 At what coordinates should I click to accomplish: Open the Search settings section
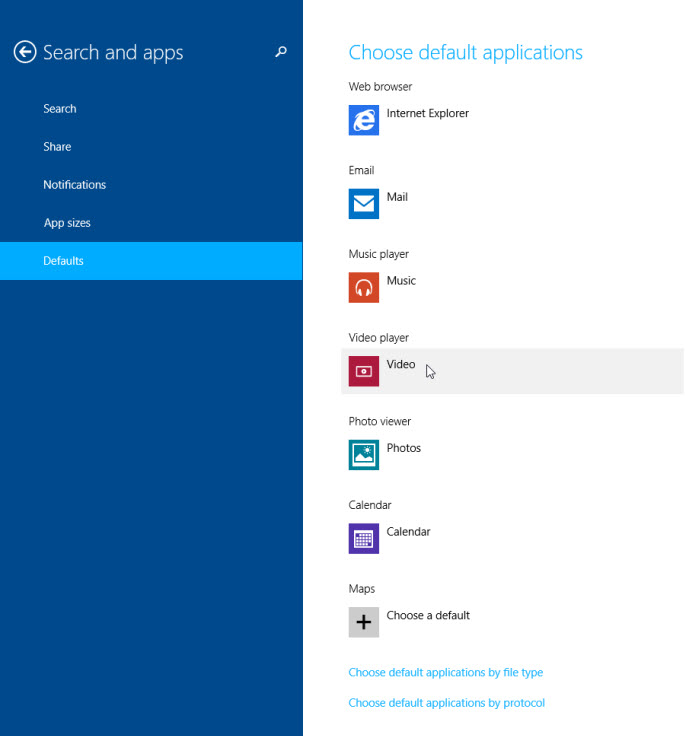coord(60,108)
